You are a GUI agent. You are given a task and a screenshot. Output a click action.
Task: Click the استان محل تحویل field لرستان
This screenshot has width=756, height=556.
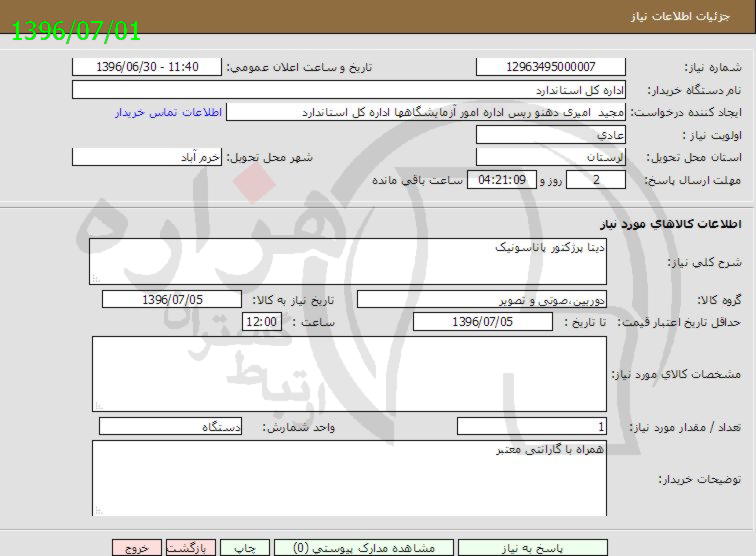pos(551,157)
